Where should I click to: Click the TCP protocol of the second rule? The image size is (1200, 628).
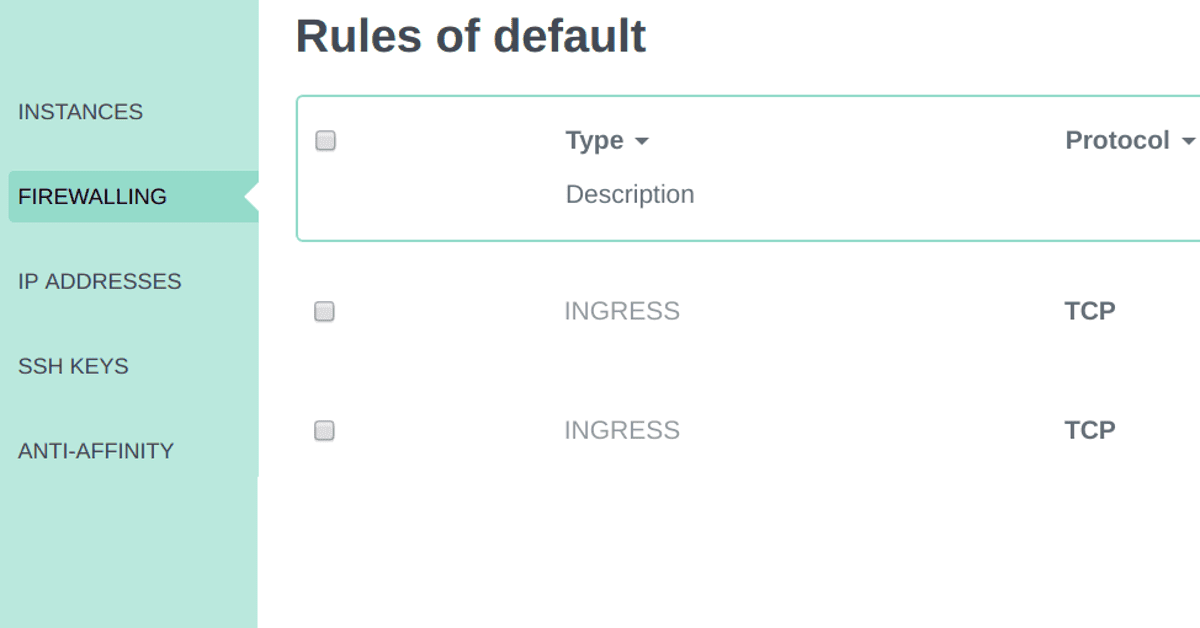pos(1089,430)
